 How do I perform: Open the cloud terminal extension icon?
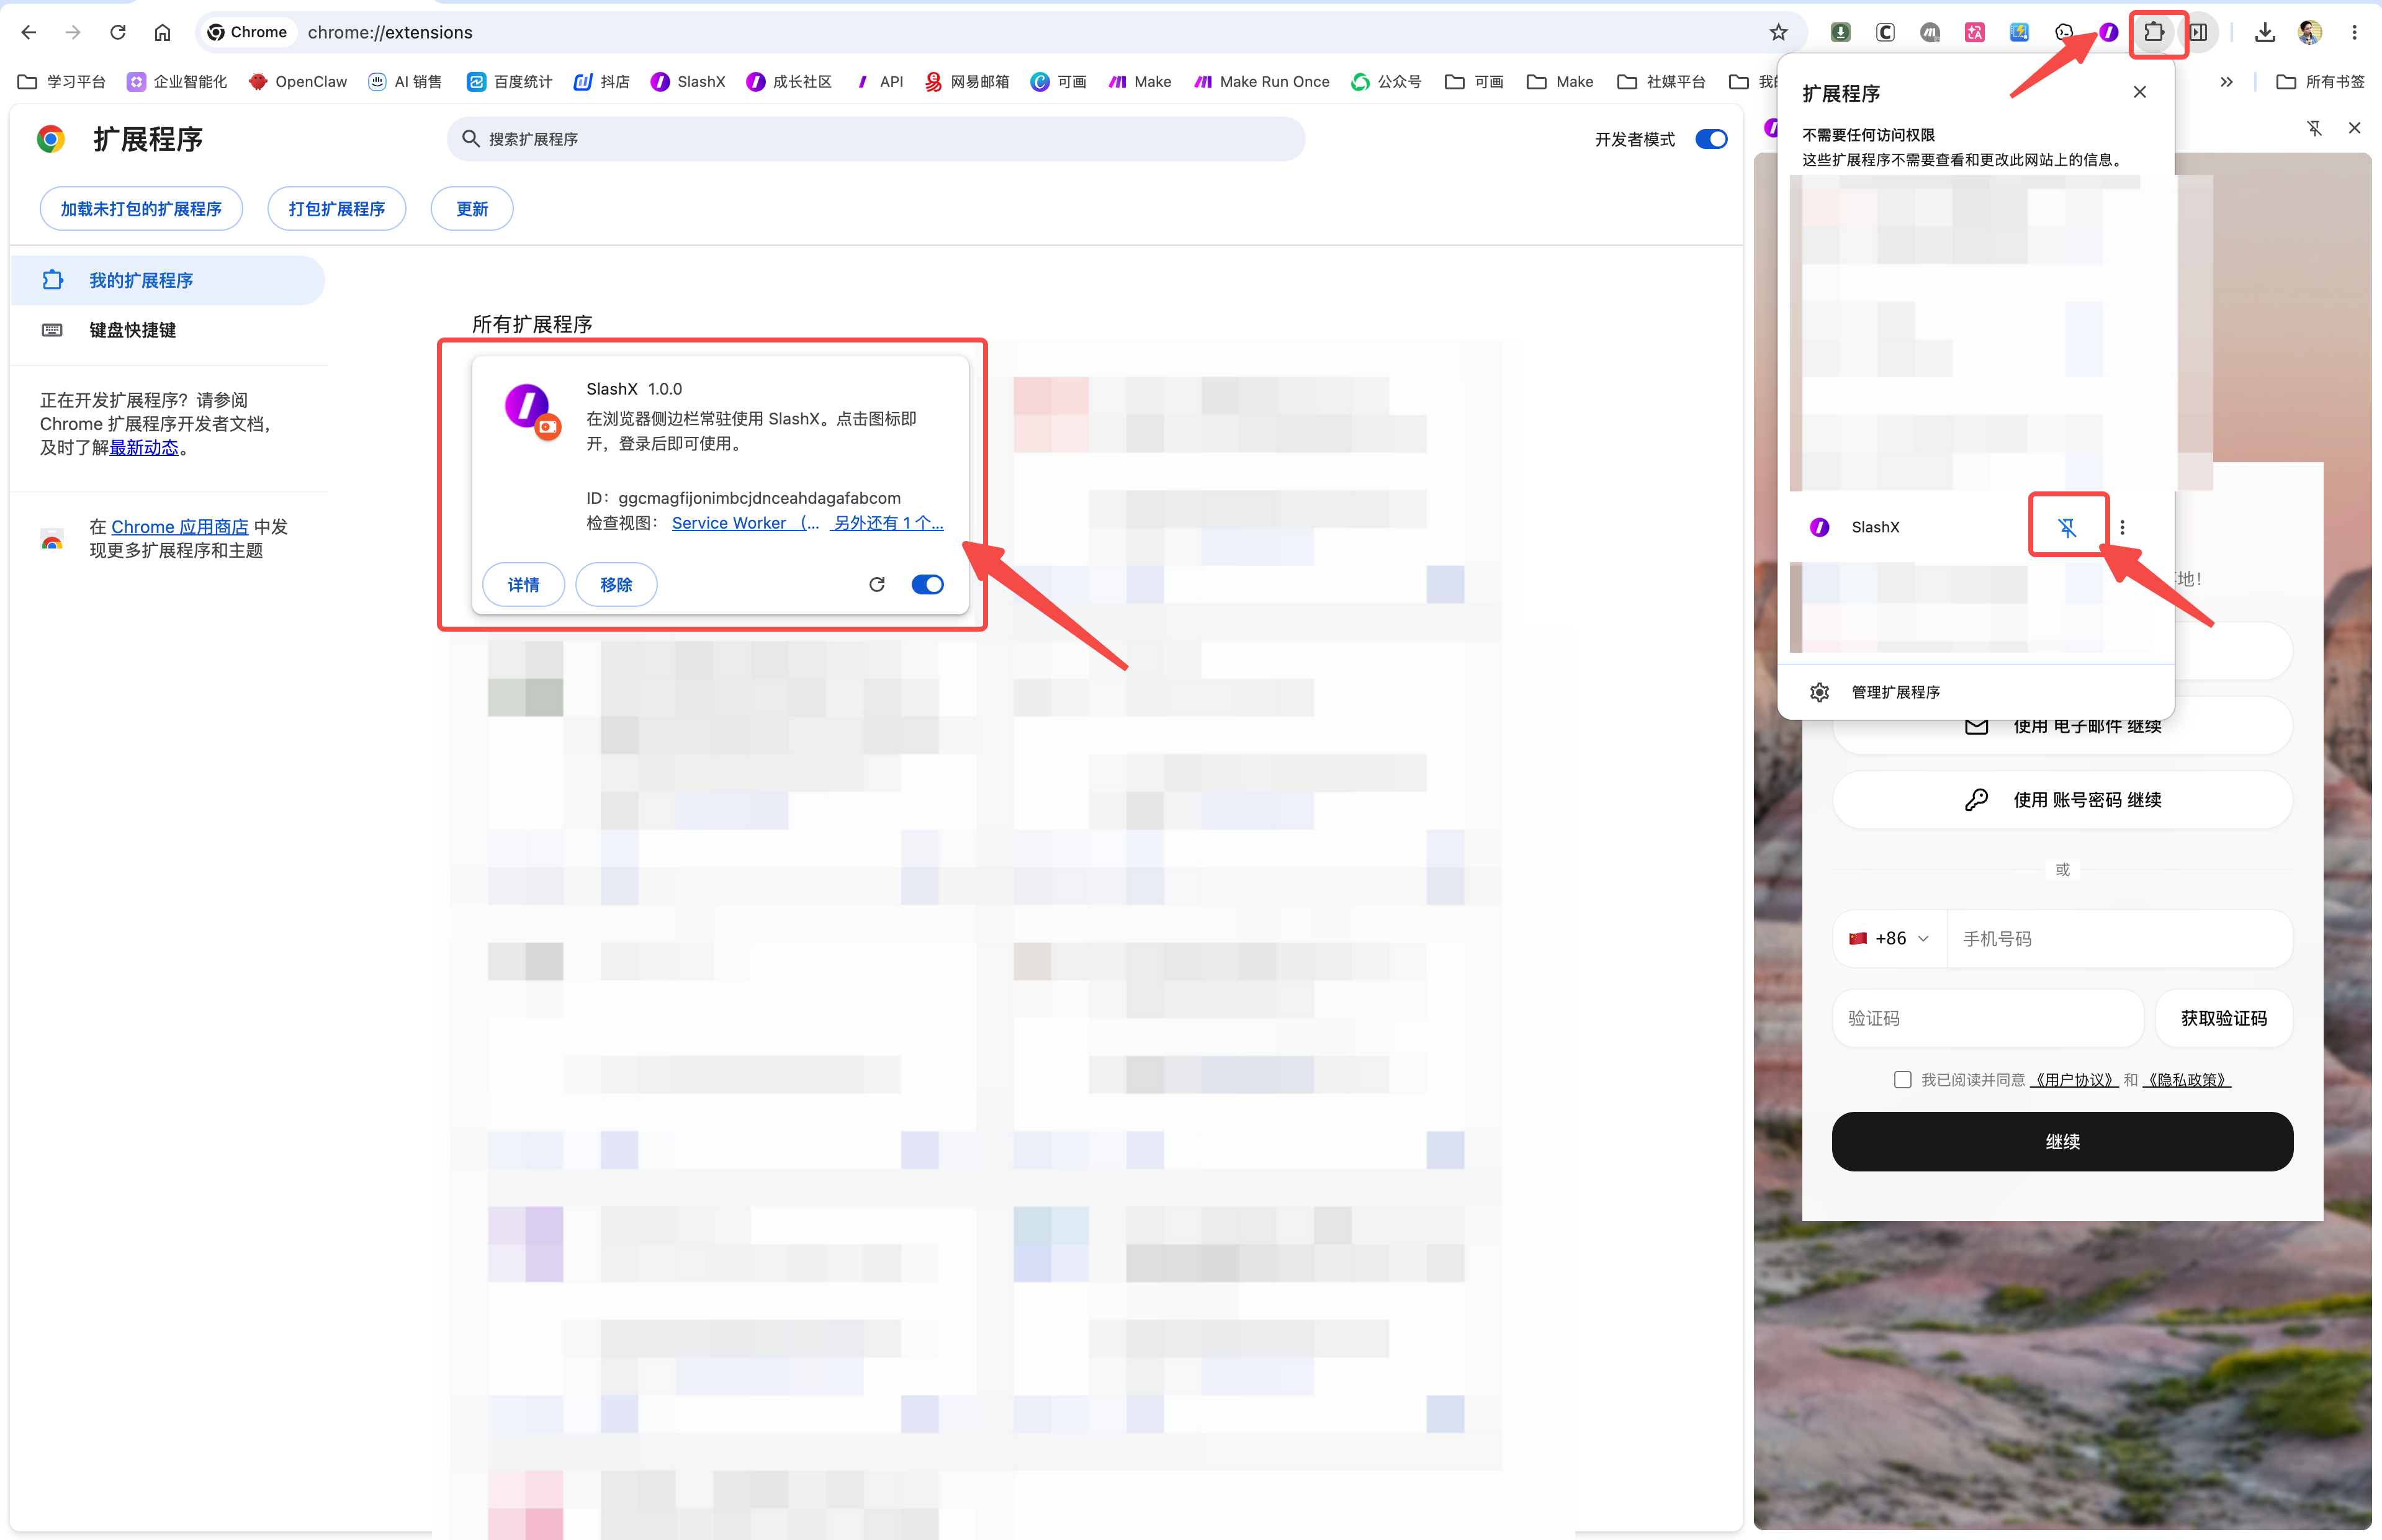pyautogui.click(x=2064, y=32)
